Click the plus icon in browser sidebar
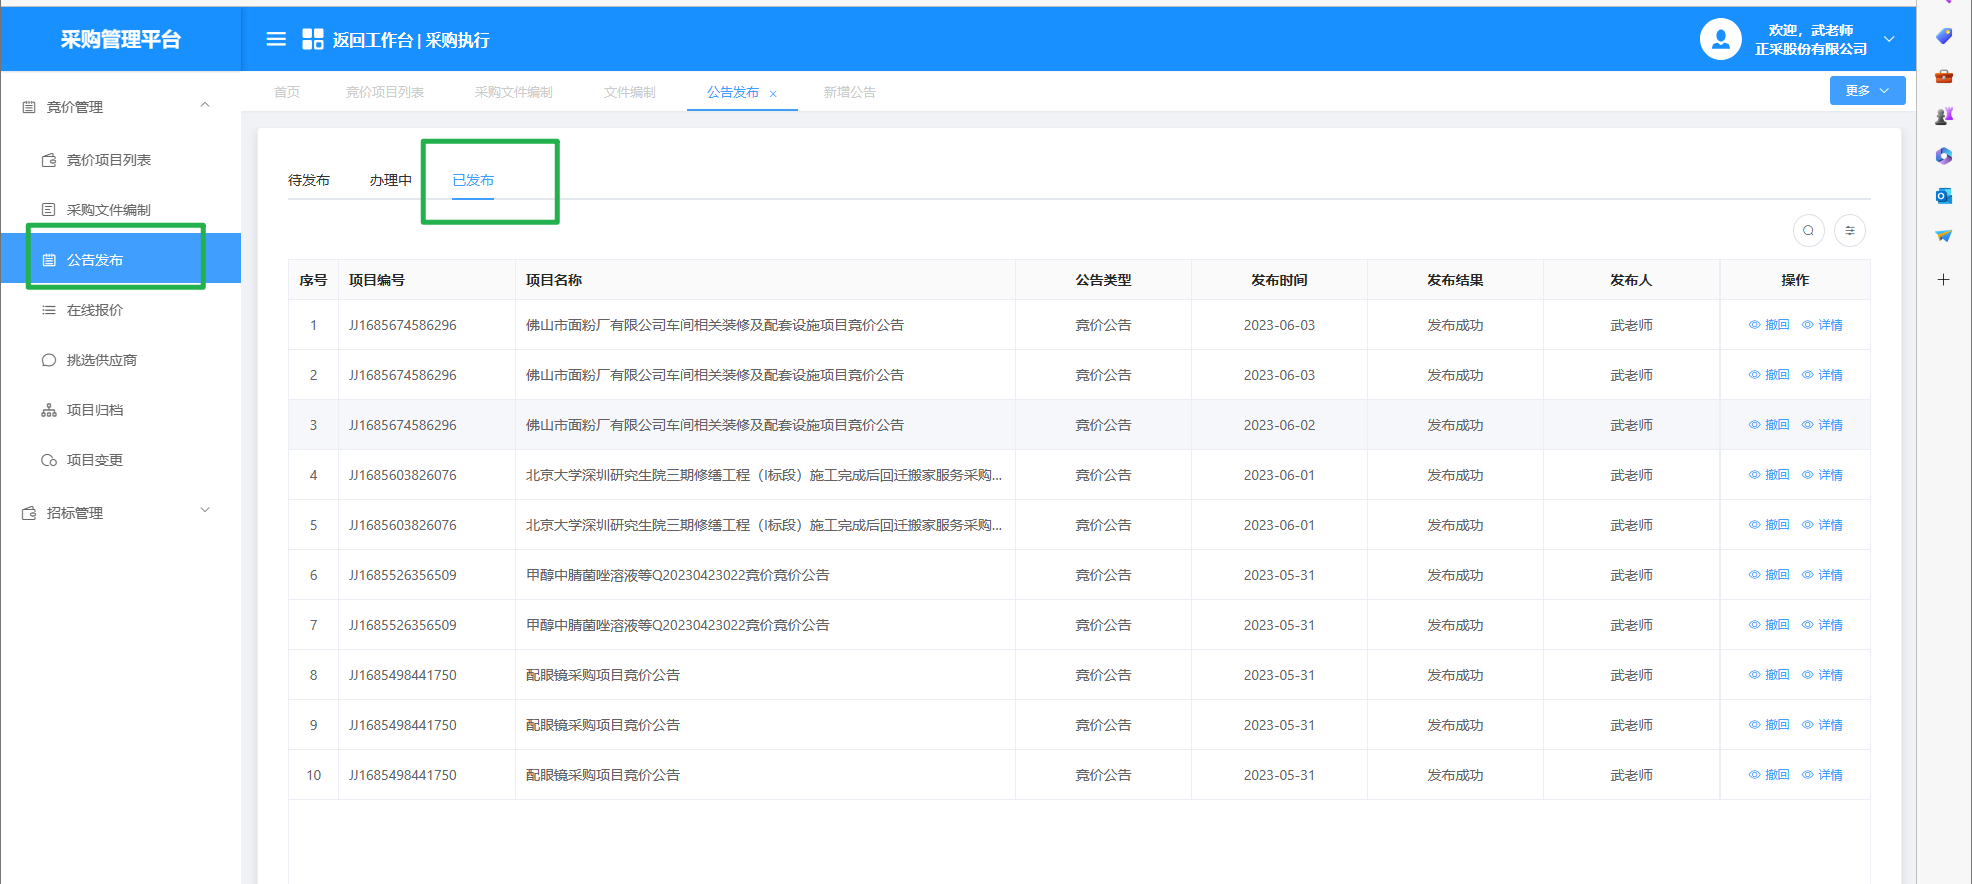Image resolution: width=1972 pixels, height=884 pixels. pyautogui.click(x=1943, y=280)
